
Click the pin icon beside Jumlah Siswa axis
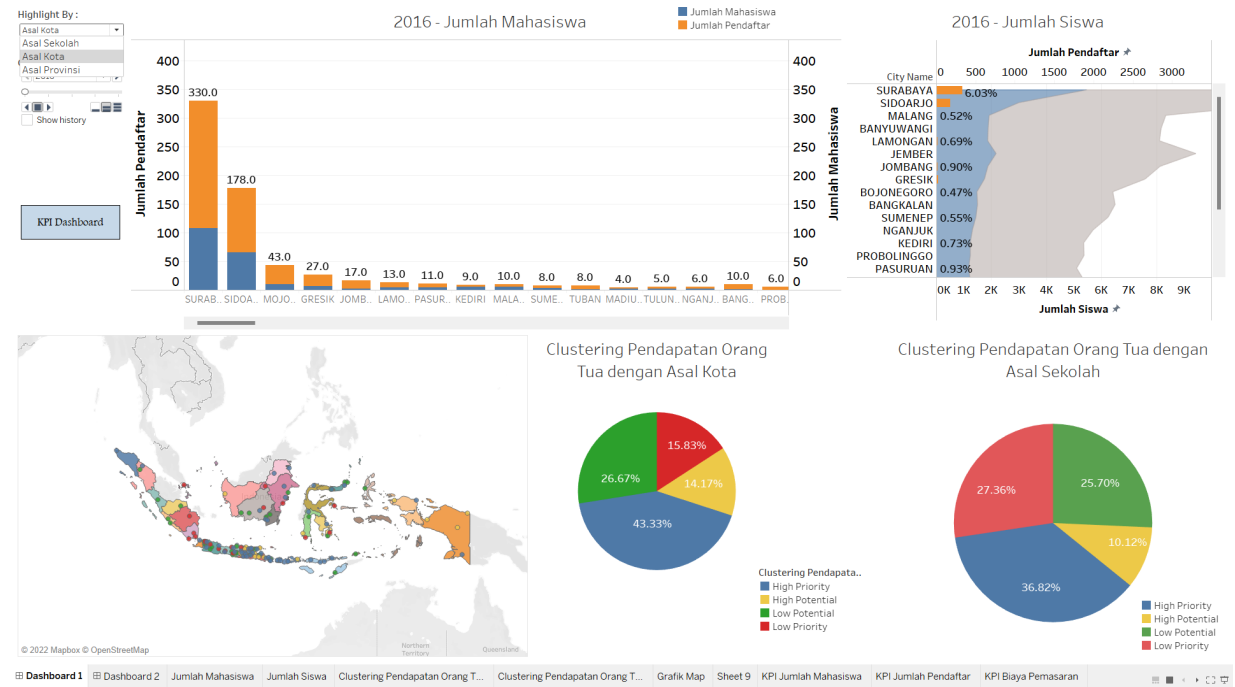click(x=1114, y=309)
